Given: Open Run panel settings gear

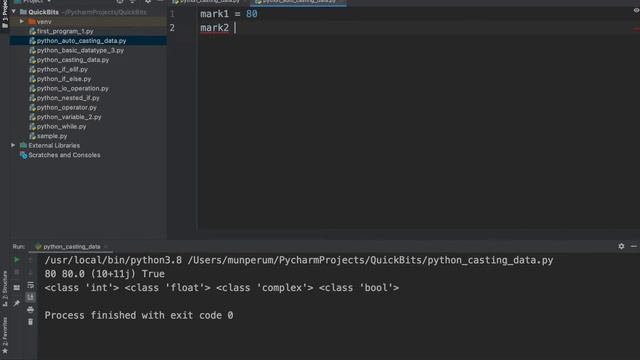Looking at the screenshot, I should point(621,246).
